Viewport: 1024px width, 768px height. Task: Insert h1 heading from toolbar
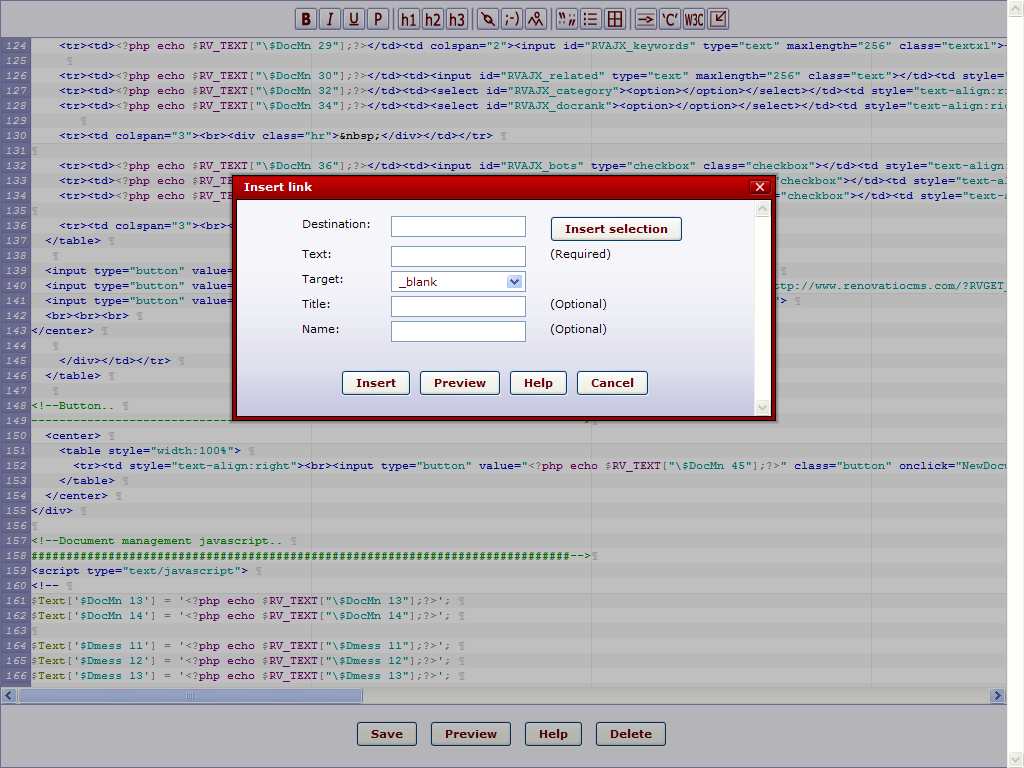409,19
